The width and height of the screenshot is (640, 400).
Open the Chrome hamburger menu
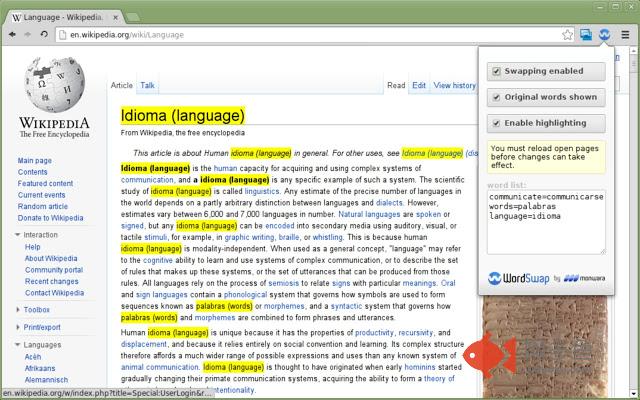point(625,35)
